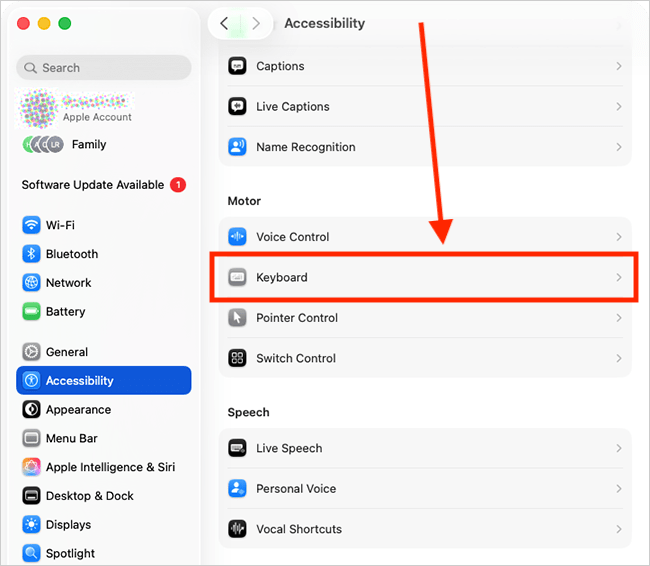Open Apple Intelligence & Siri settings
Screen dimensions: 650x566
109,467
